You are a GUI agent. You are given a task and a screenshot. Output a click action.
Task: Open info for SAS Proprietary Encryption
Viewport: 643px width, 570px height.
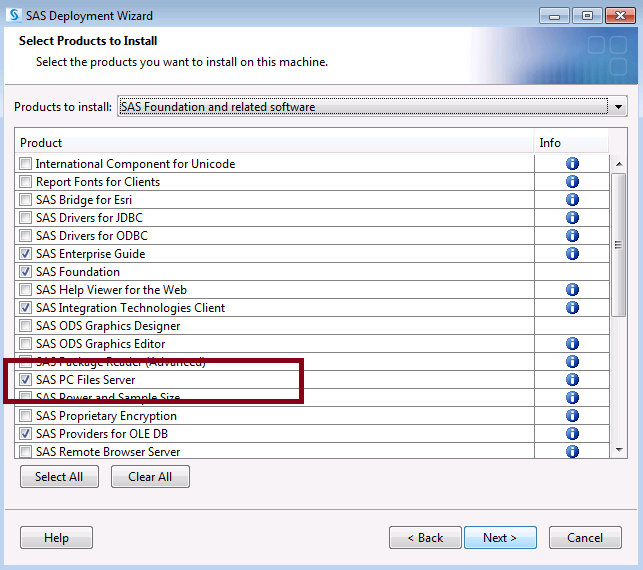pos(572,415)
